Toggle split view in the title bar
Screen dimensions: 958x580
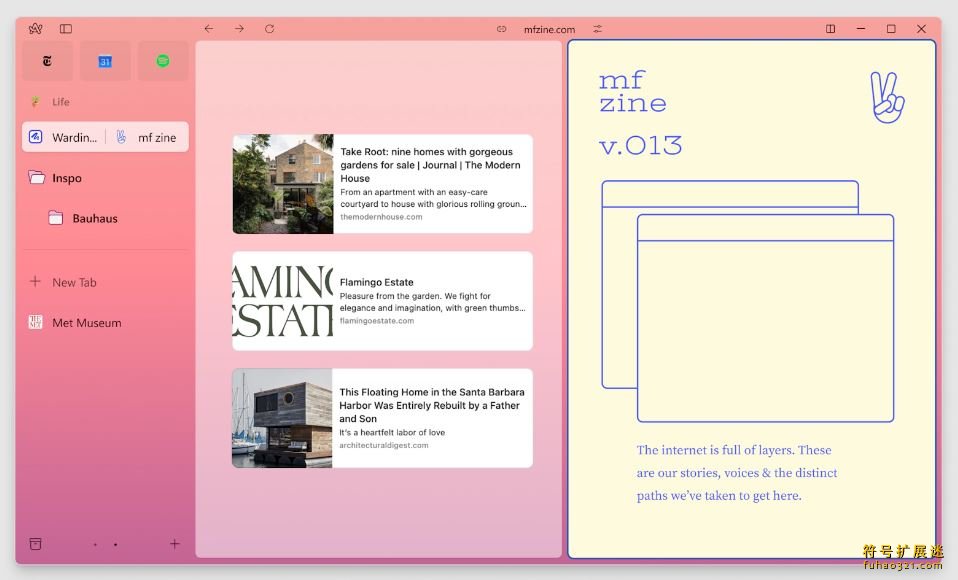[830, 29]
